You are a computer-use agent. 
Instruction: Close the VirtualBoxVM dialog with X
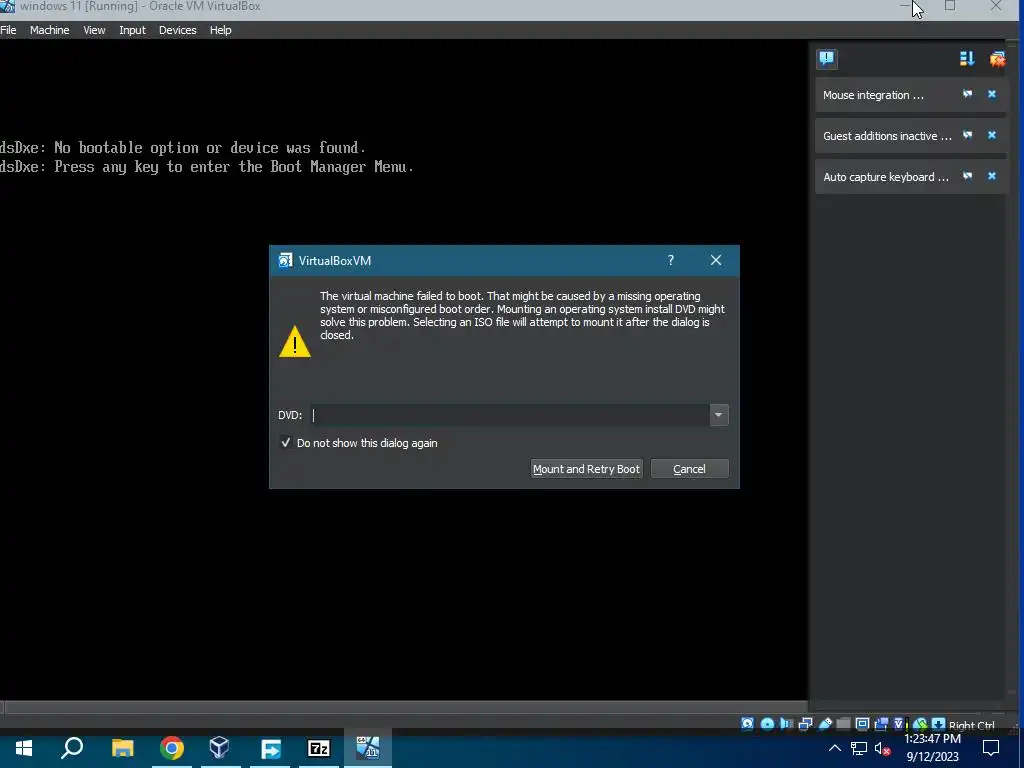click(x=716, y=260)
